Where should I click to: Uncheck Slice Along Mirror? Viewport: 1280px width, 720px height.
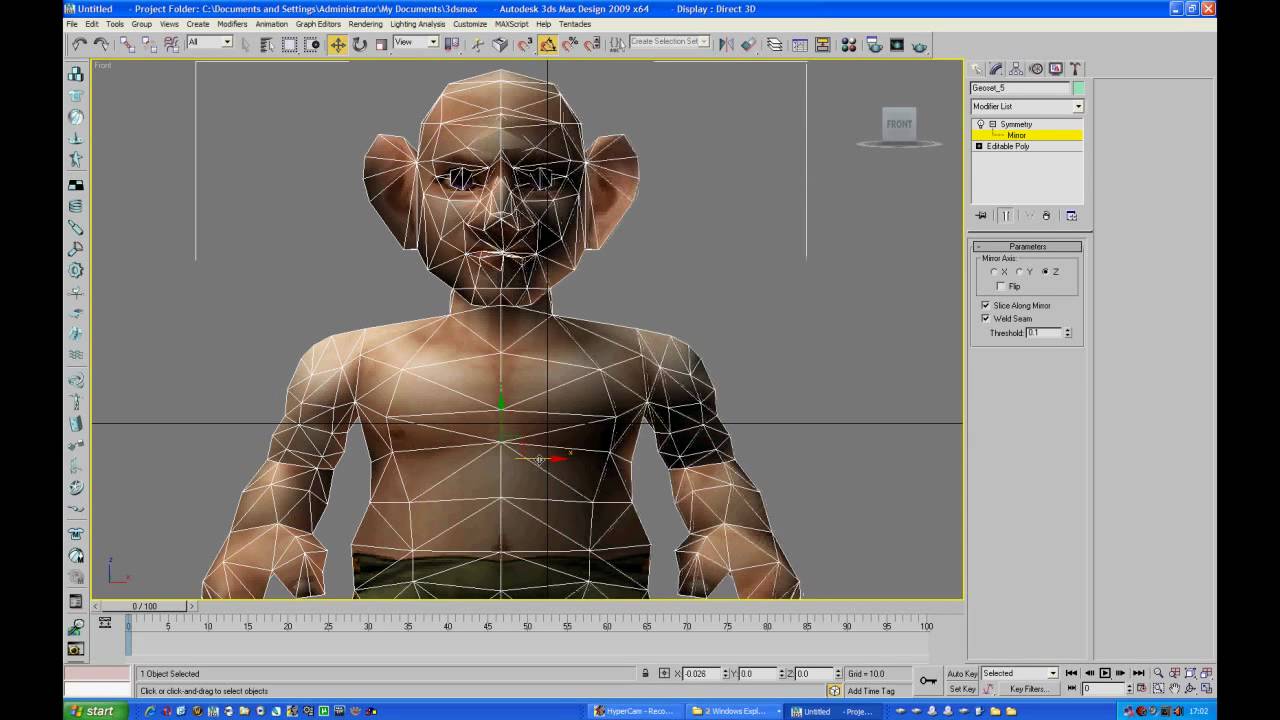[x=985, y=305]
